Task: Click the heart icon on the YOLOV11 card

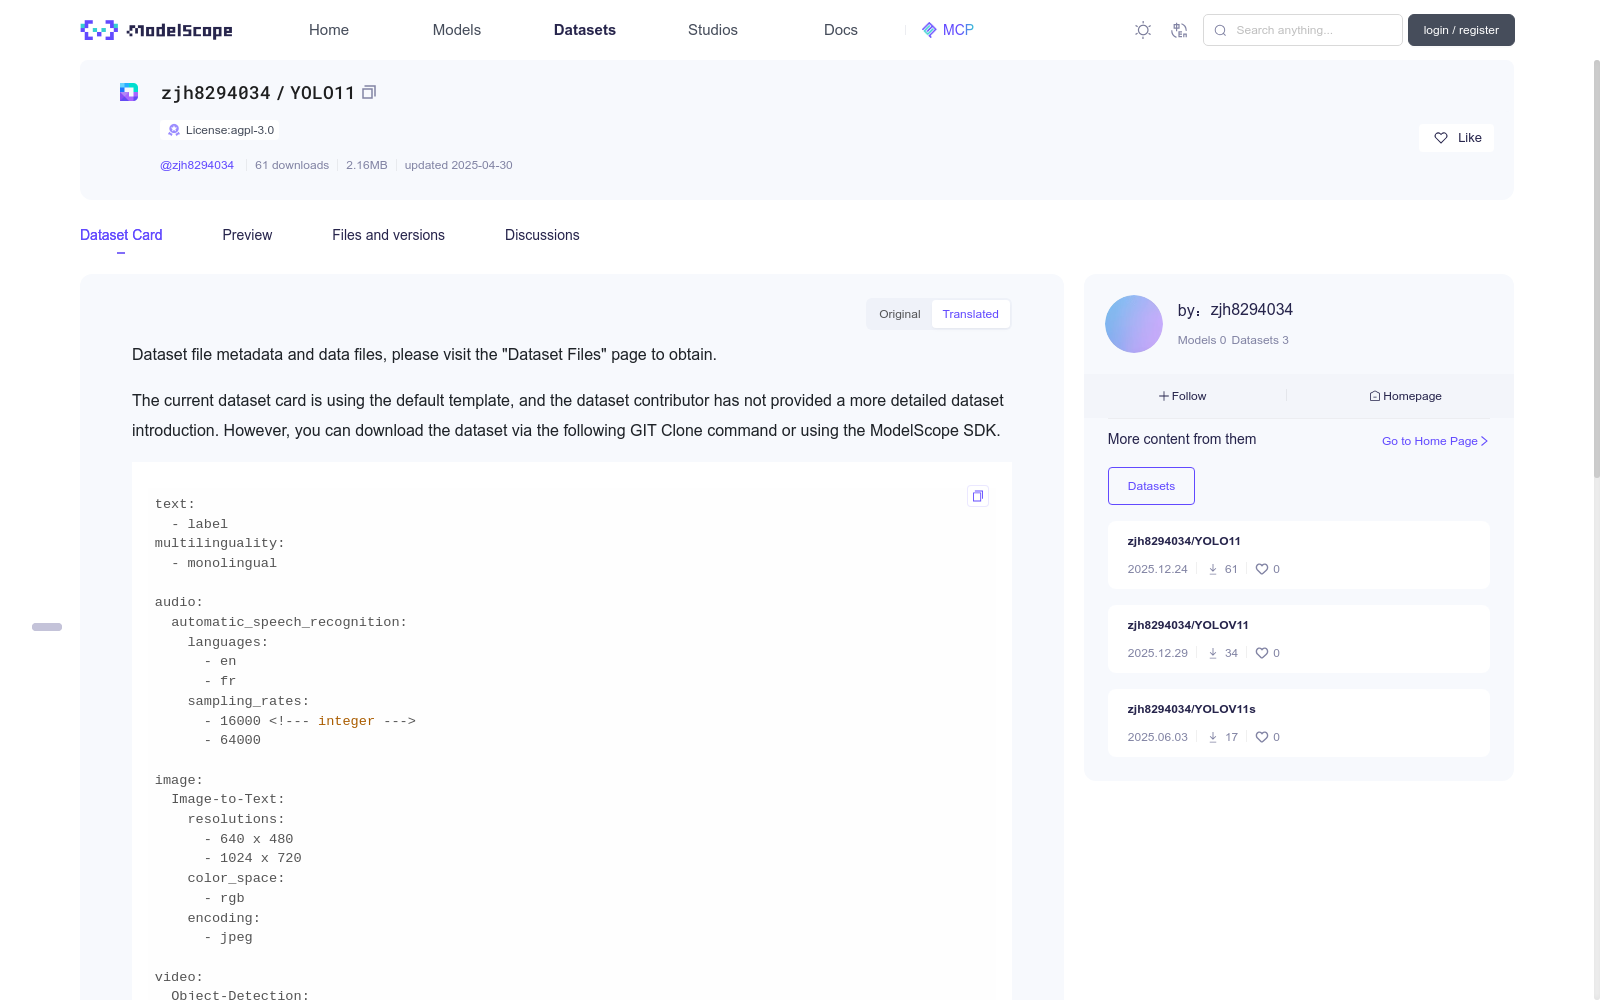Action: 1262,653
